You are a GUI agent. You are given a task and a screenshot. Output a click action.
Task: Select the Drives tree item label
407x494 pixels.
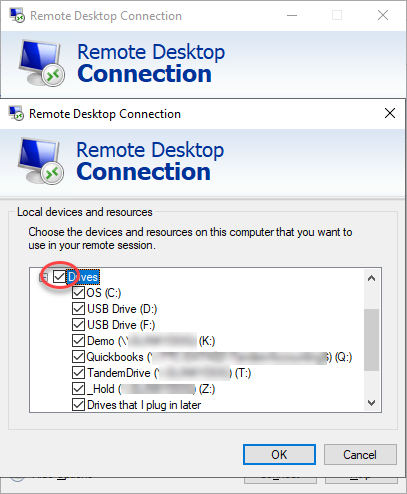click(83, 277)
